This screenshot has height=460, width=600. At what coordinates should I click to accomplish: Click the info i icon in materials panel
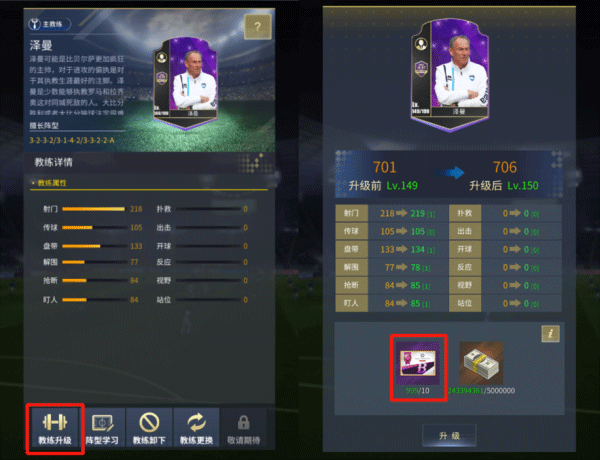point(551,334)
